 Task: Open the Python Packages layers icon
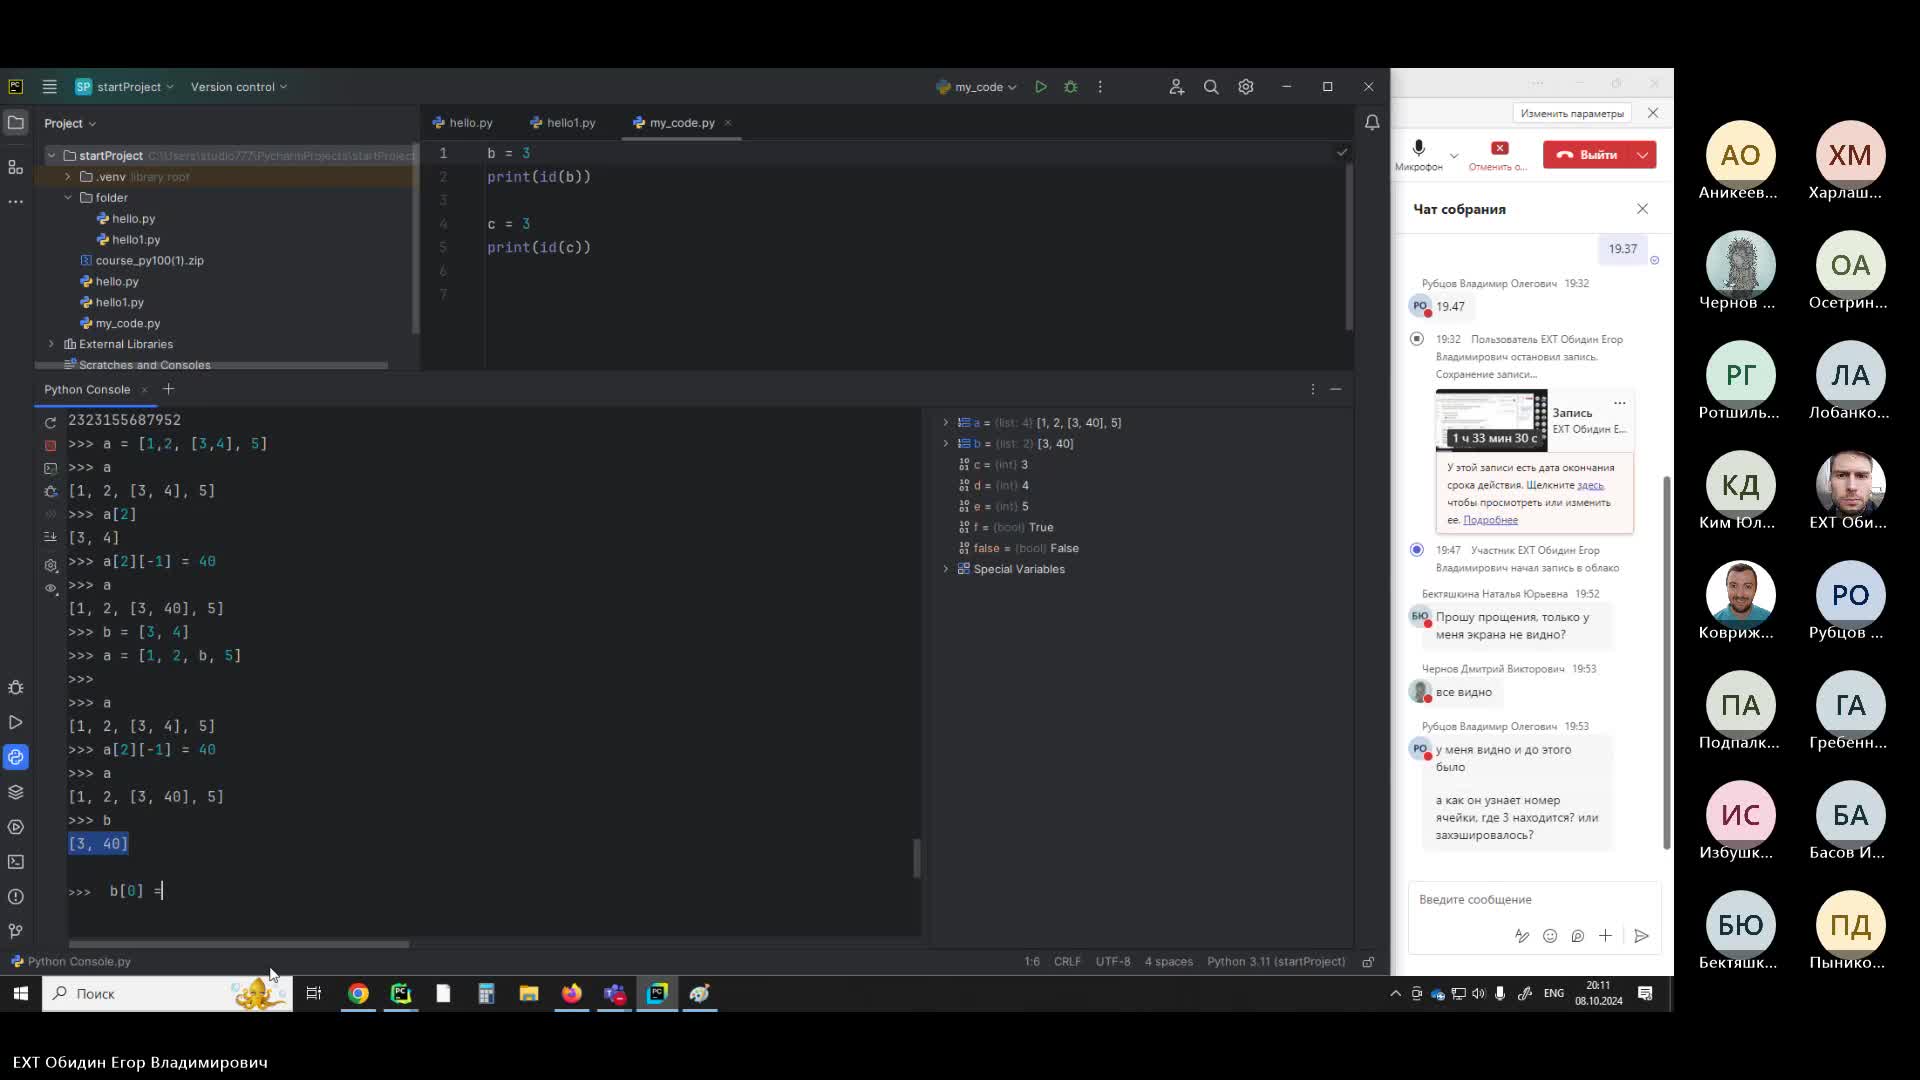[x=15, y=792]
